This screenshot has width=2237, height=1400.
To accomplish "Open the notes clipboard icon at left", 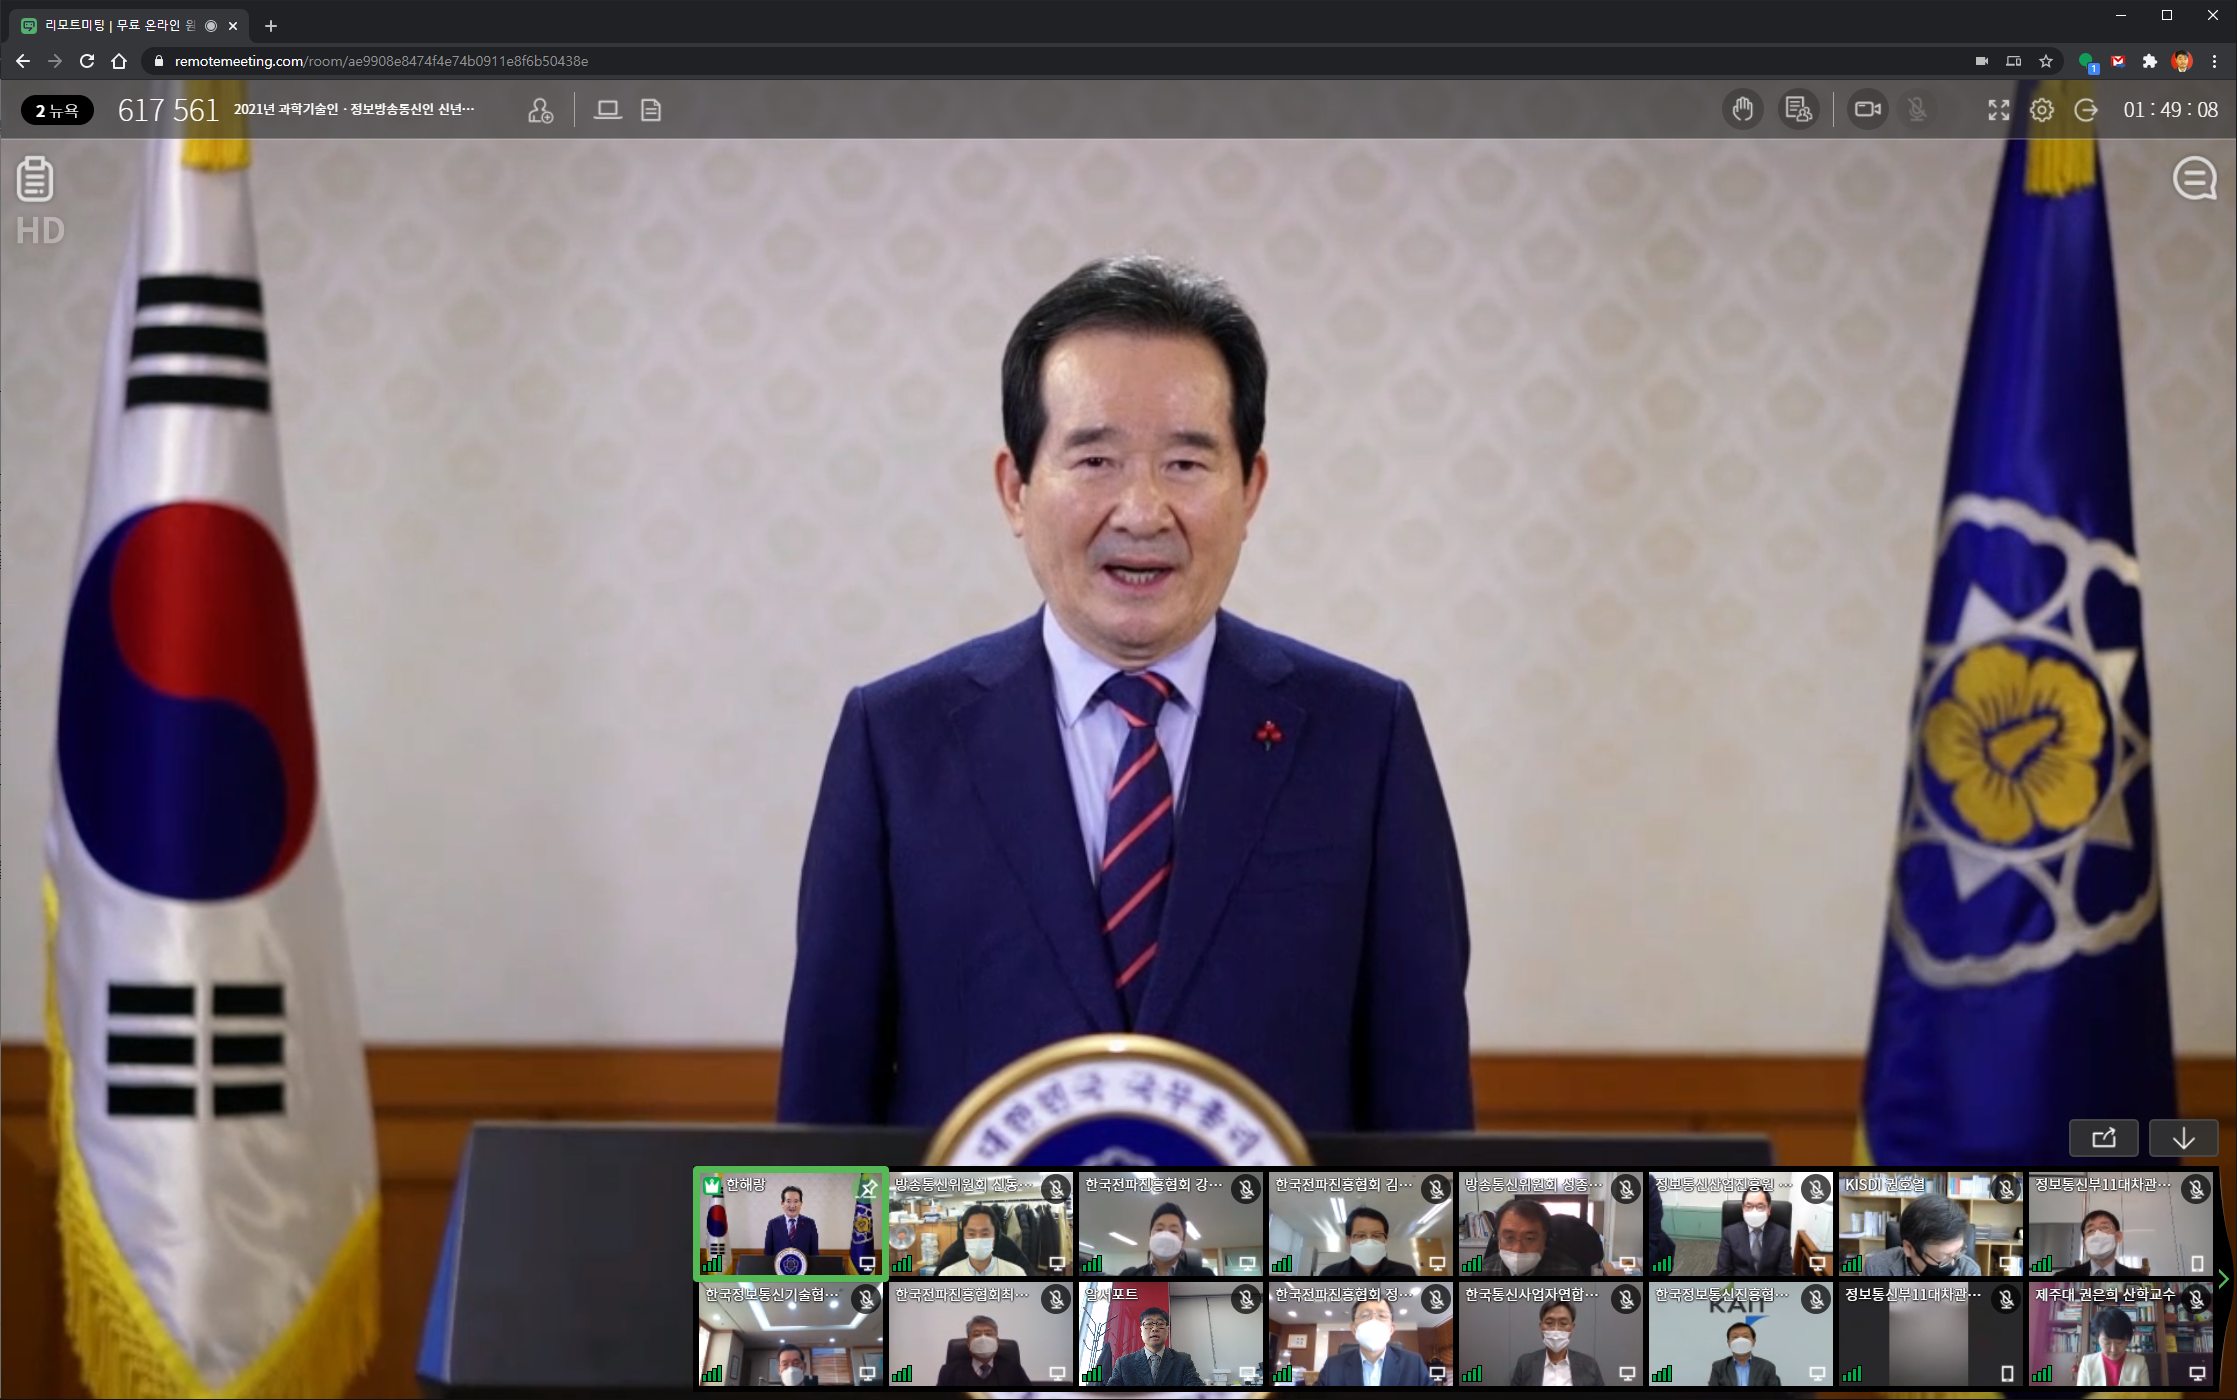I will pos(35,180).
